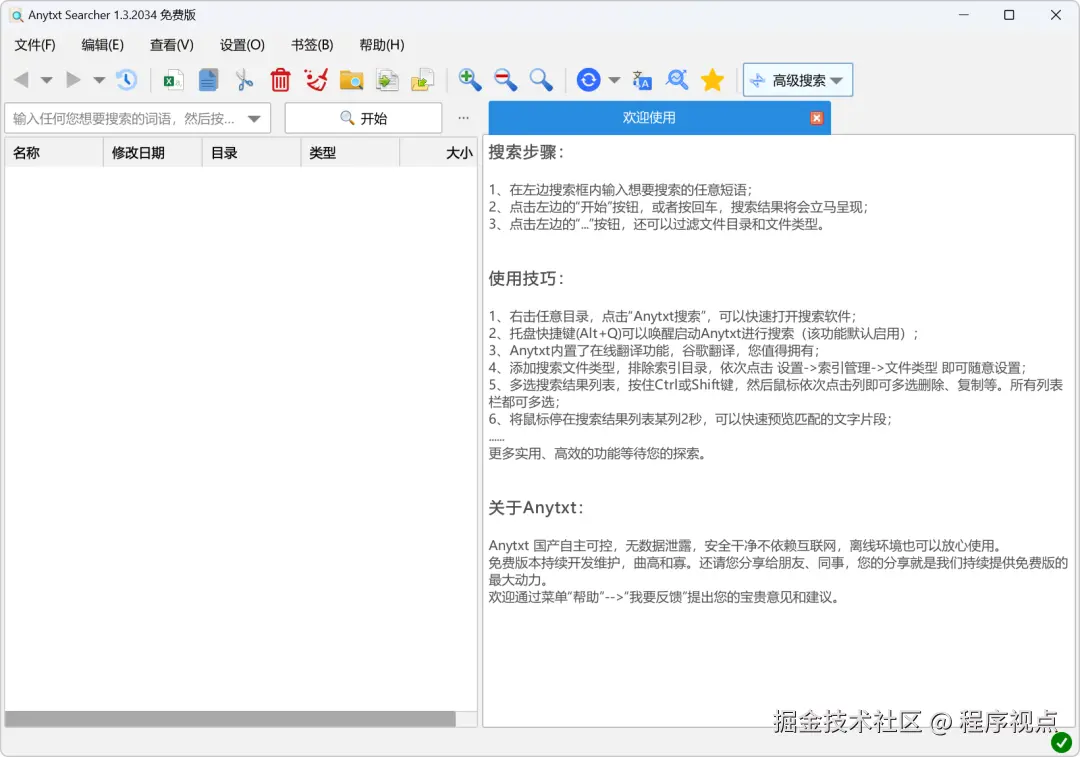Click the translate icon in toolbar
The width and height of the screenshot is (1080, 757).
click(641, 80)
